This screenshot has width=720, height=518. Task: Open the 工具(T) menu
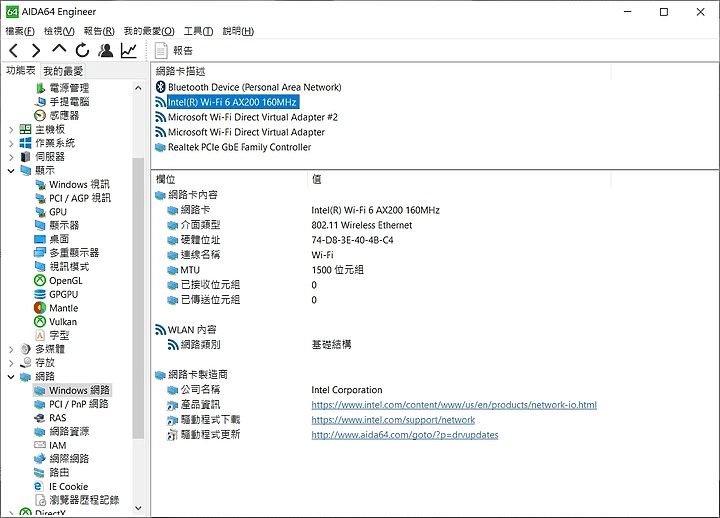click(x=198, y=31)
